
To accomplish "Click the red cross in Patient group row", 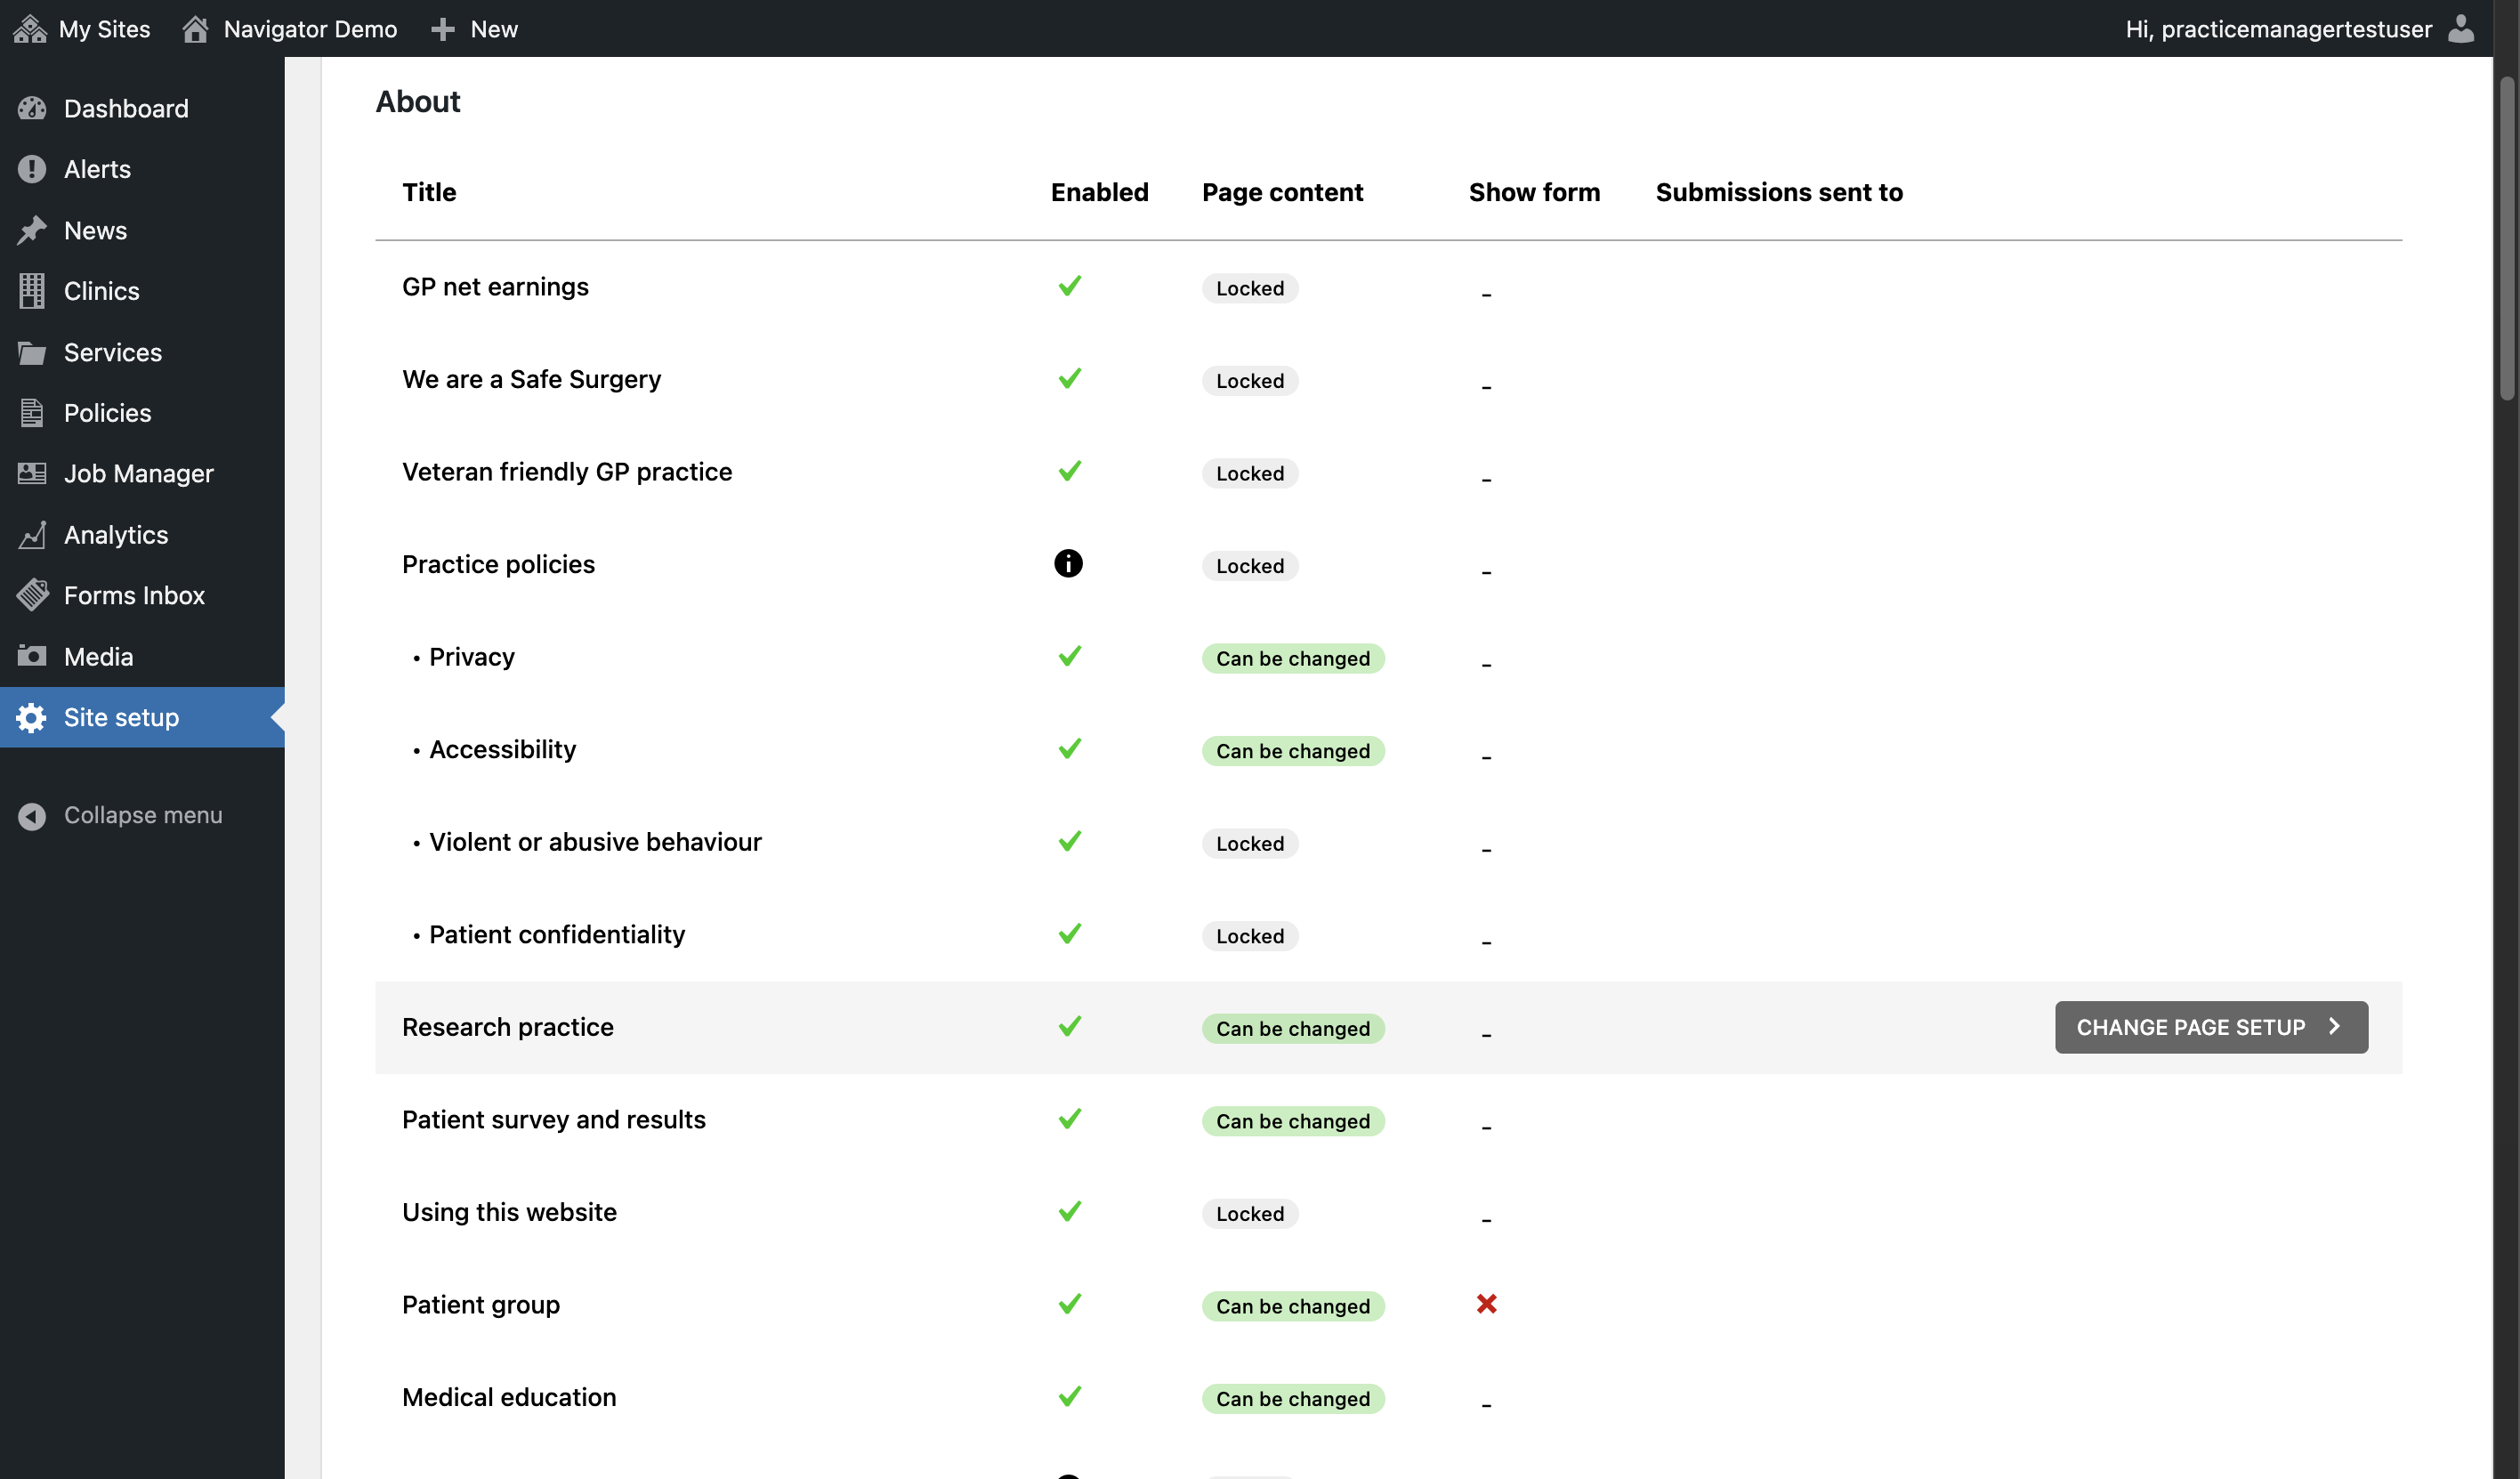I will pyautogui.click(x=1486, y=1304).
